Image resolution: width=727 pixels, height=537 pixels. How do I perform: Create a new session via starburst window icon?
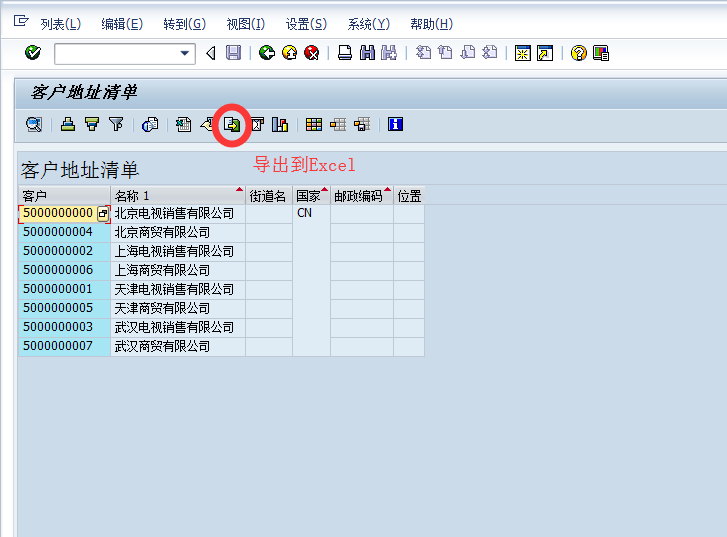[523, 53]
